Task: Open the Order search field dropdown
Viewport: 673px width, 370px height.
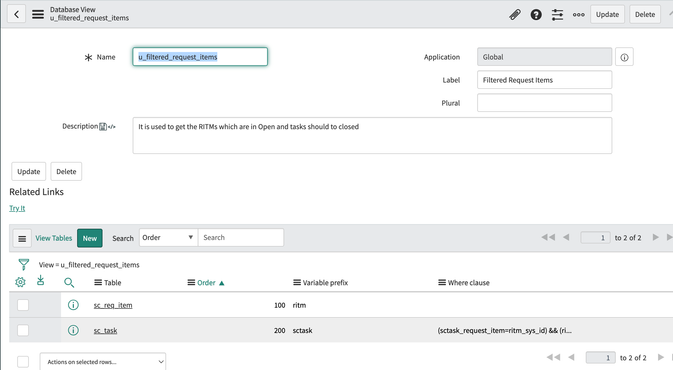Action: pos(168,237)
